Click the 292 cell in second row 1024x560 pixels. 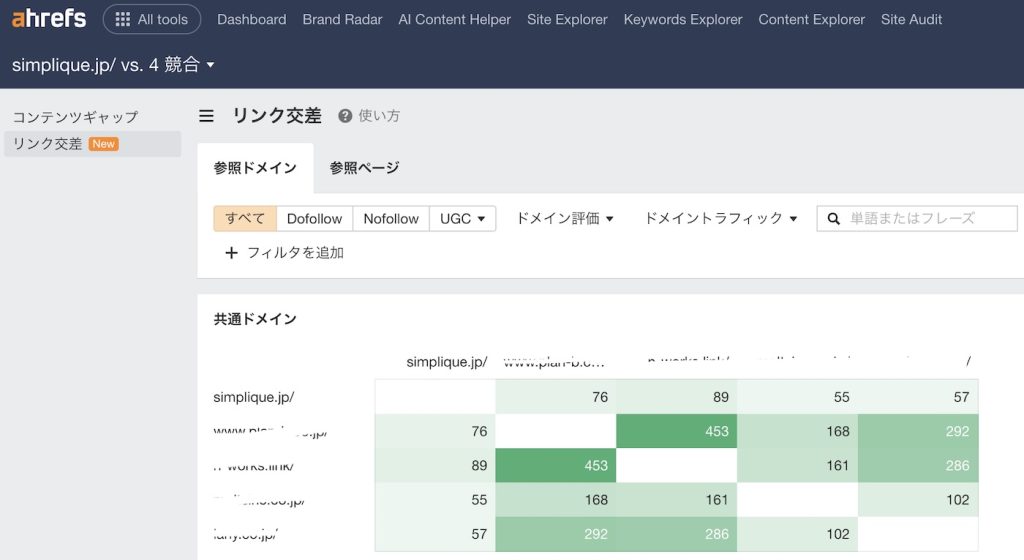tap(918, 431)
